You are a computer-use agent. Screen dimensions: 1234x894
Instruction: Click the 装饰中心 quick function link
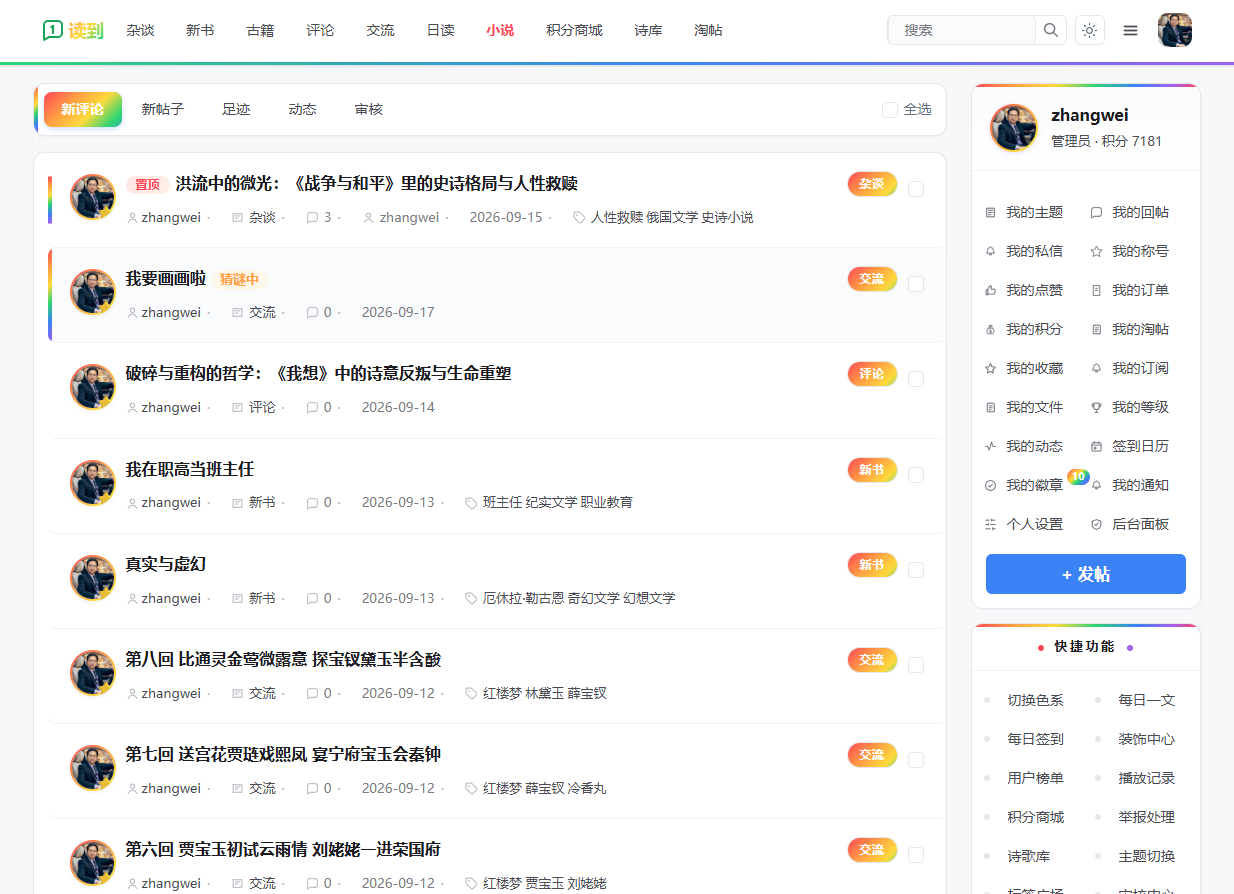[x=1147, y=740]
